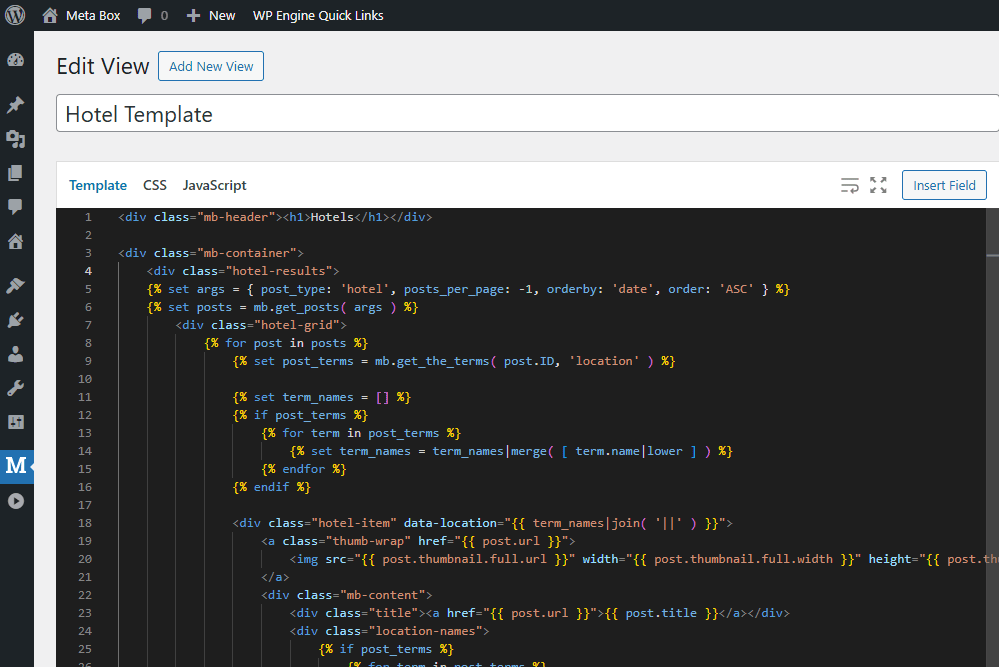This screenshot has width=999, height=667.
Task: Enter fullscreen mode for the editor
Action: [878, 185]
